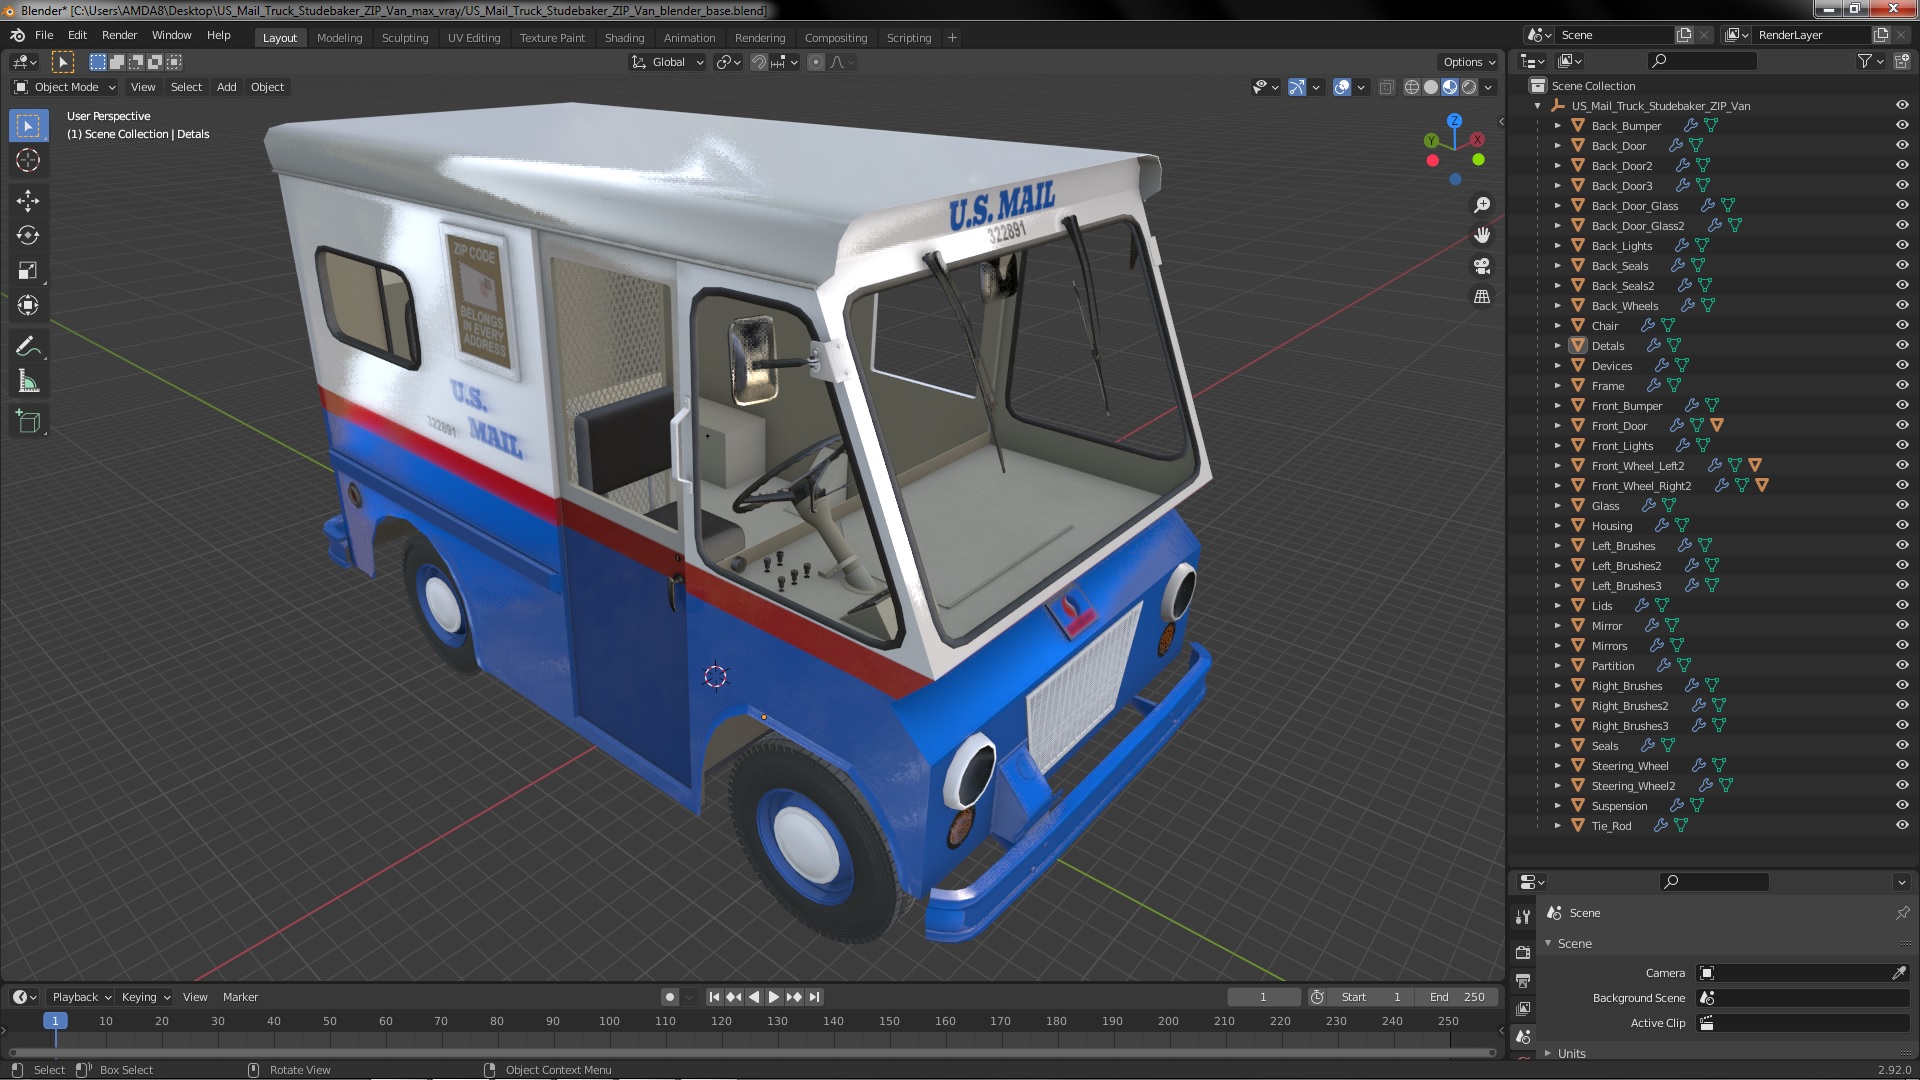Add a new workspace tab
The width and height of the screenshot is (1920, 1080).
952,38
